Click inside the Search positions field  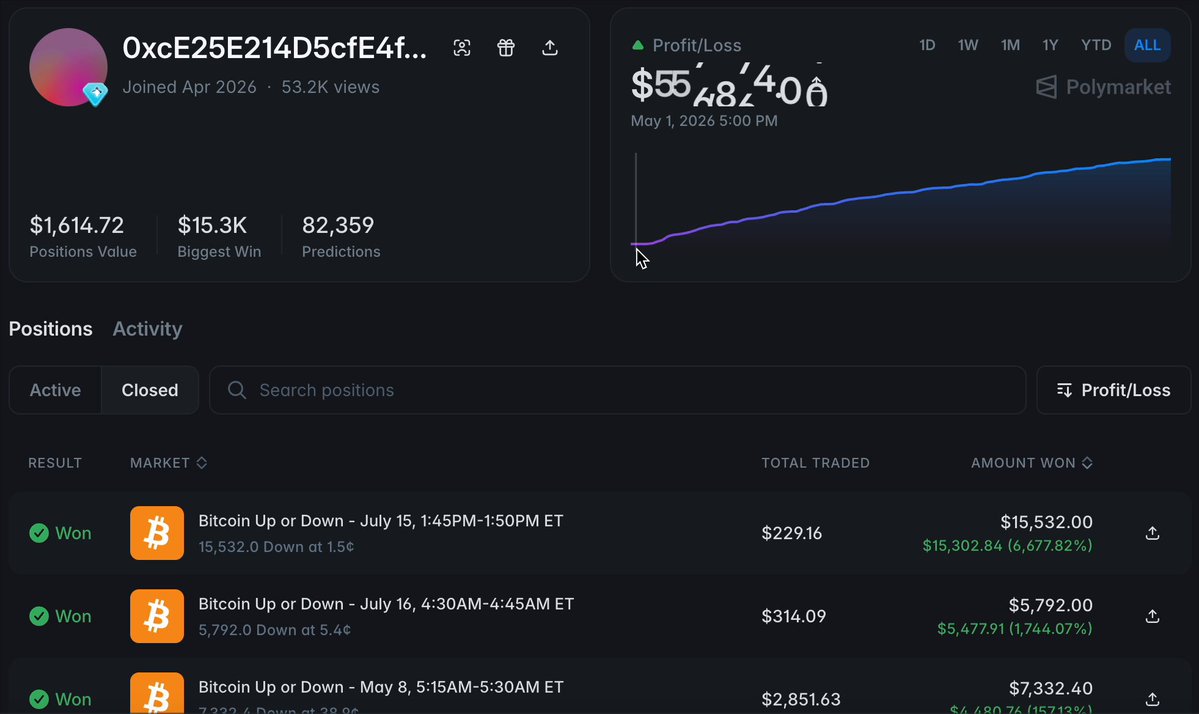pos(617,390)
